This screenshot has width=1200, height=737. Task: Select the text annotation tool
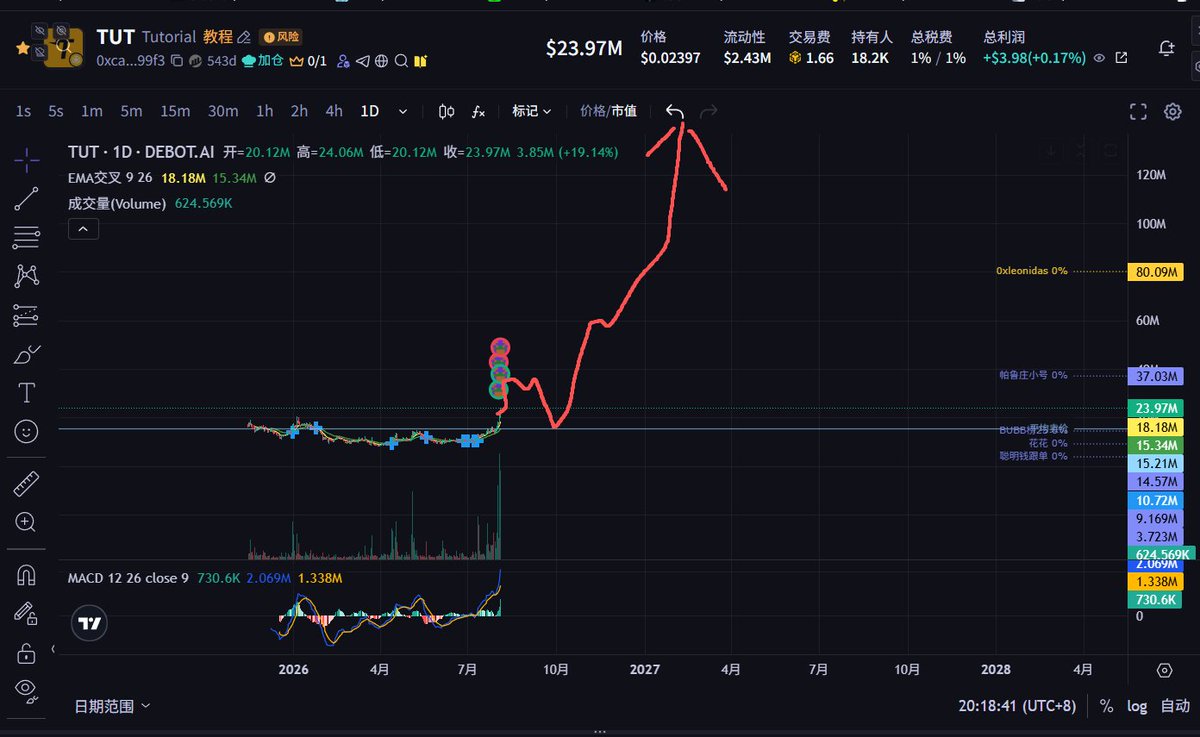[x=27, y=393]
